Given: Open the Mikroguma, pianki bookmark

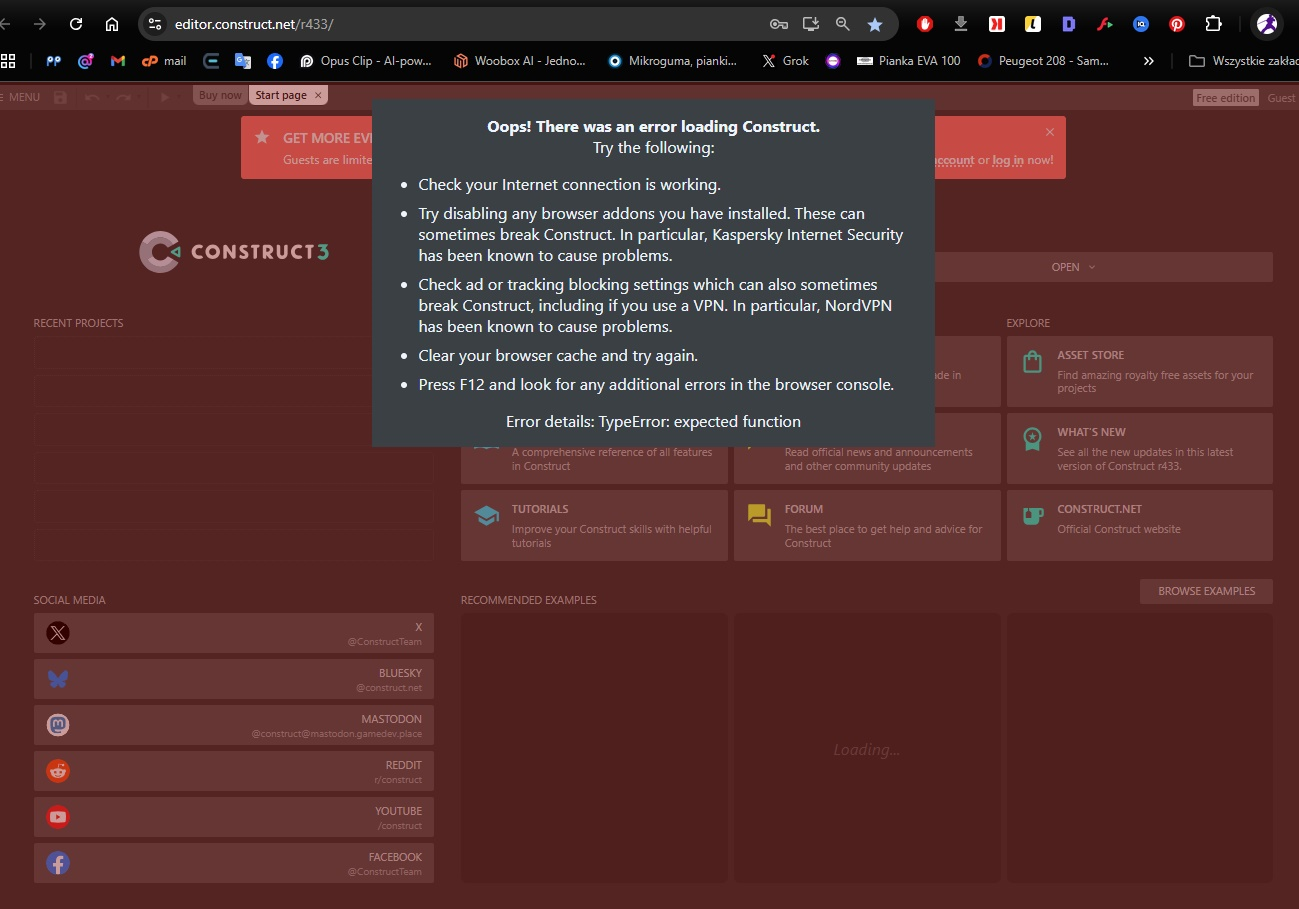Looking at the screenshot, I should click(673, 61).
